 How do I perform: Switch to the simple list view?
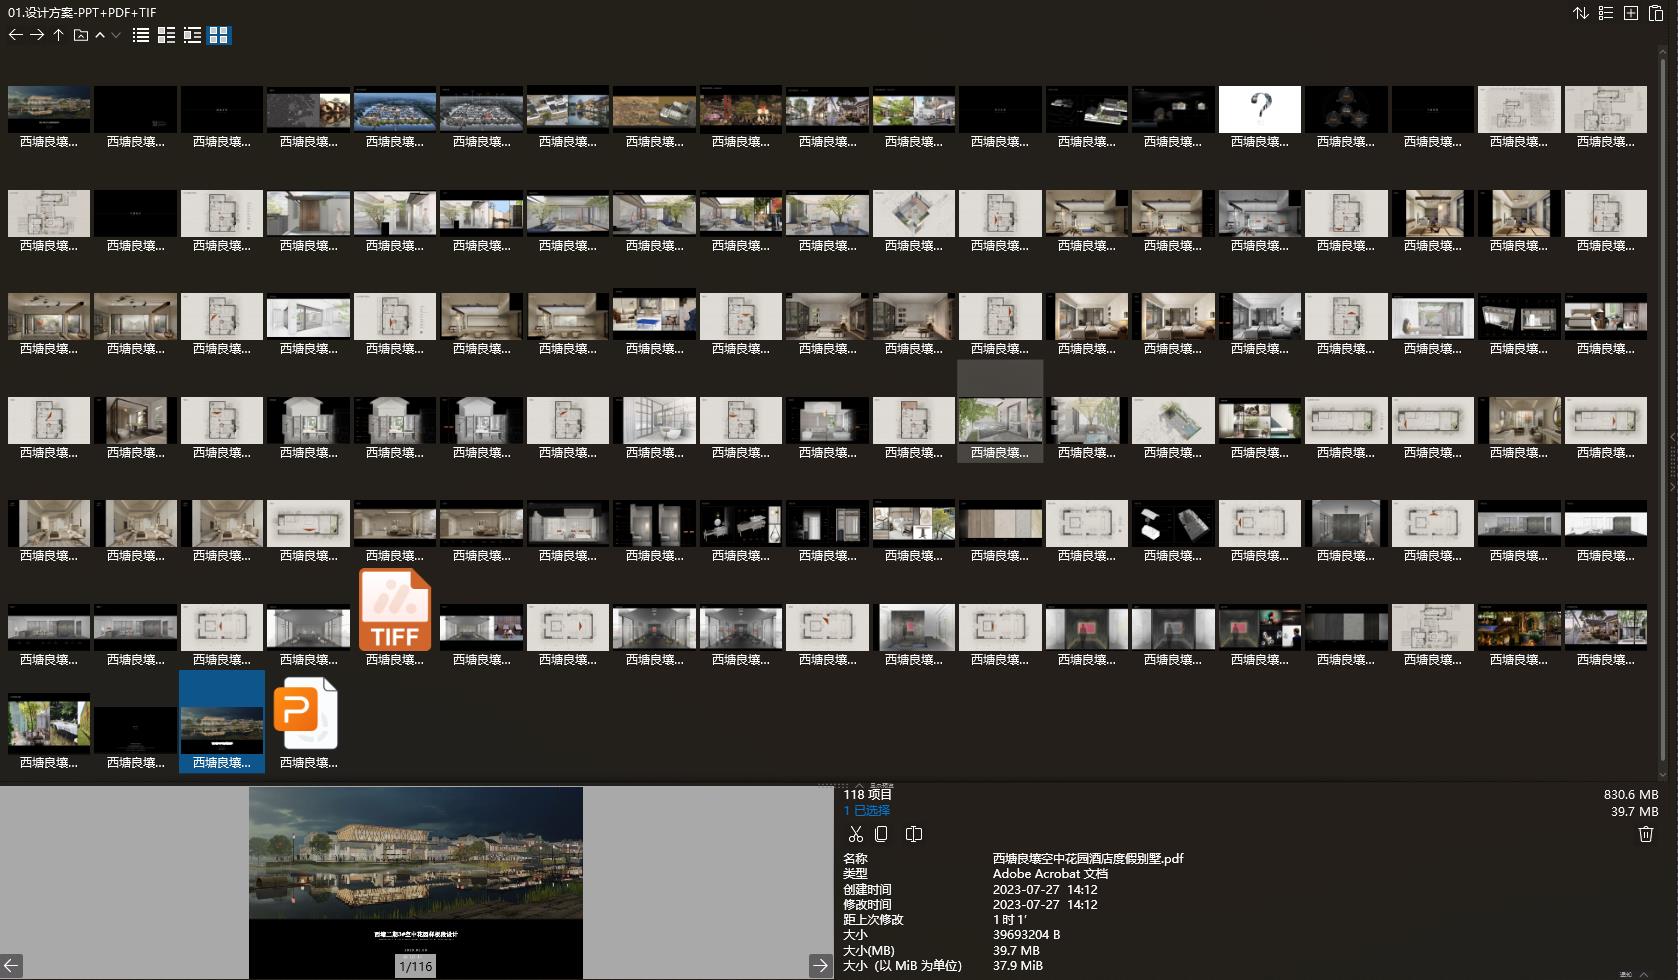pos(141,35)
